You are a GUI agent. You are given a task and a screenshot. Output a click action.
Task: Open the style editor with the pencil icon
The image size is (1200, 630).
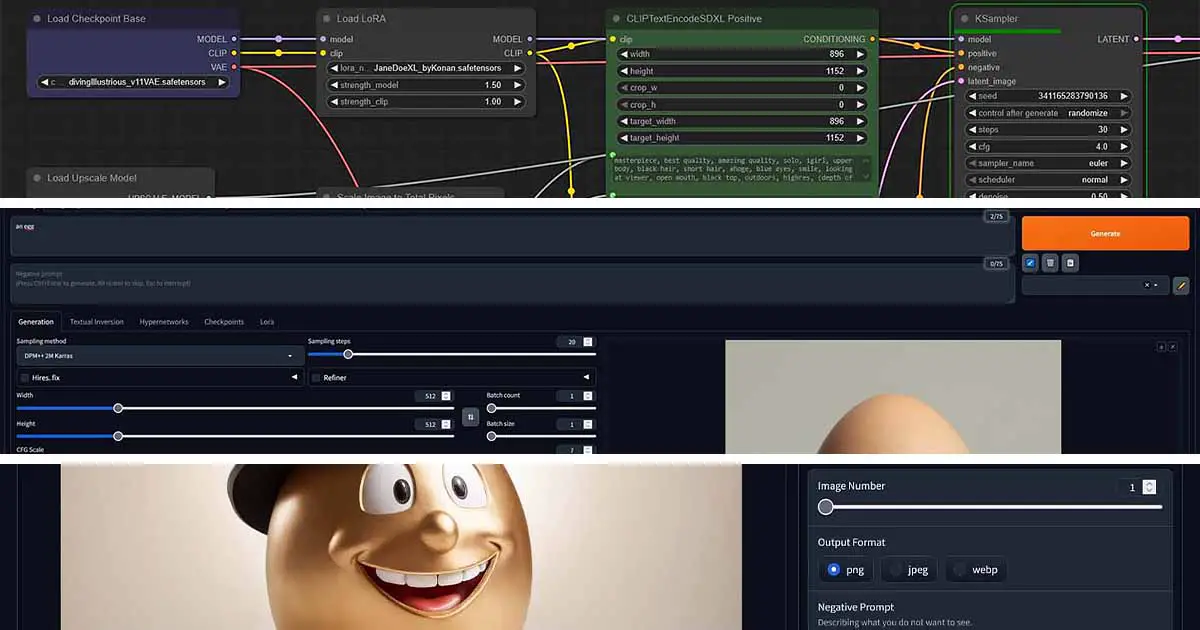(1181, 285)
